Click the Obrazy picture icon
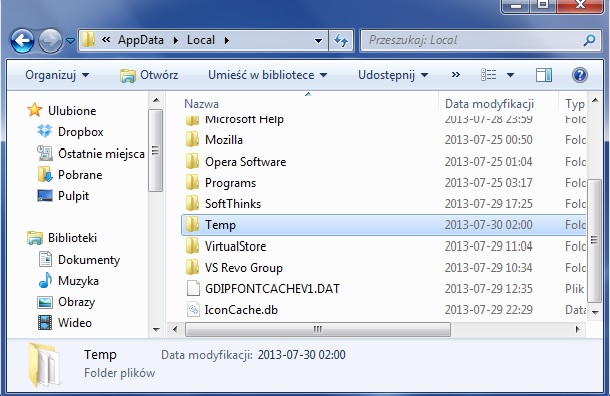The width and height of the screenshot is (610, 396). [45, 302]
